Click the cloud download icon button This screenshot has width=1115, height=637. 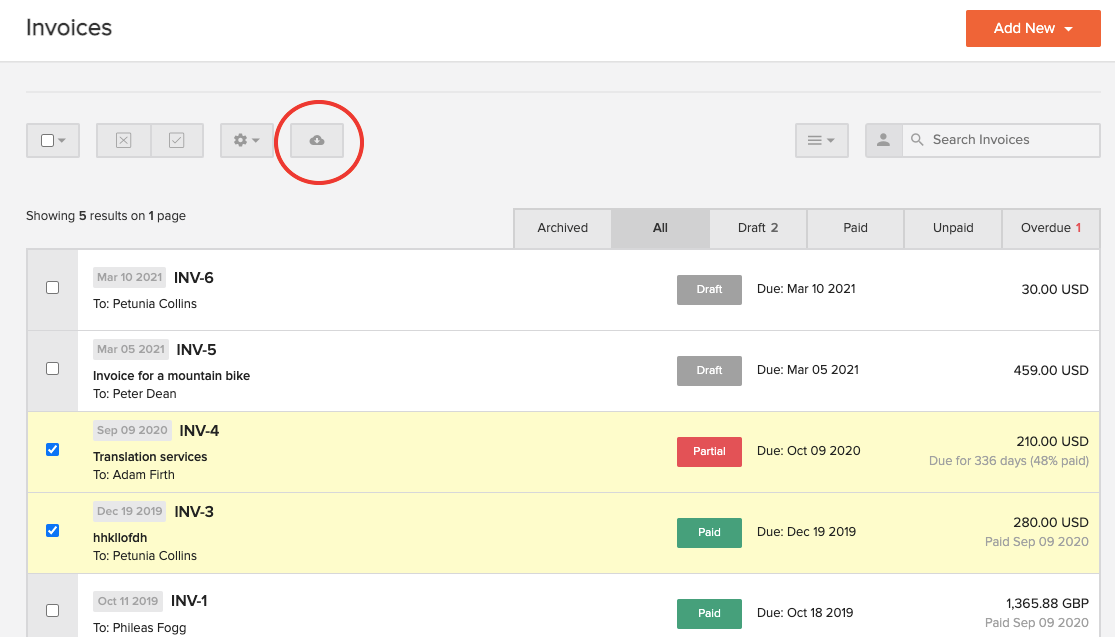click(317, 140)
